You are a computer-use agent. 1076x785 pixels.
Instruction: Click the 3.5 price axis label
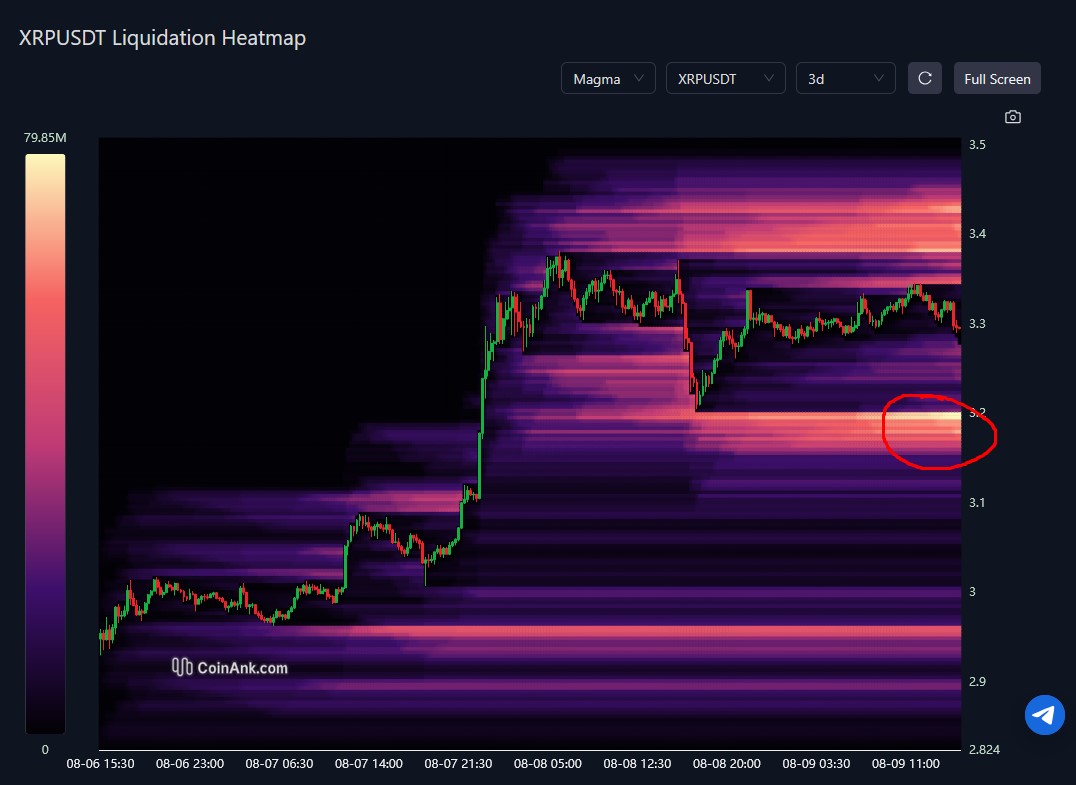976,144
